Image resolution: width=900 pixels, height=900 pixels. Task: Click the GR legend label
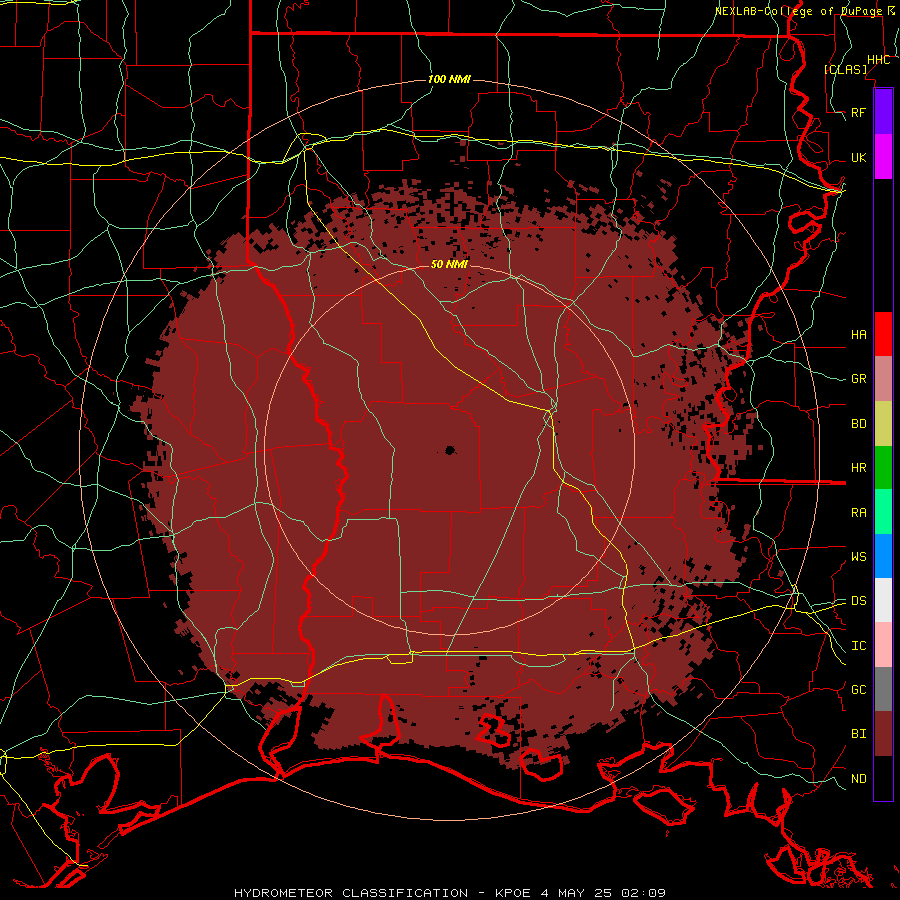pos(858,379)
